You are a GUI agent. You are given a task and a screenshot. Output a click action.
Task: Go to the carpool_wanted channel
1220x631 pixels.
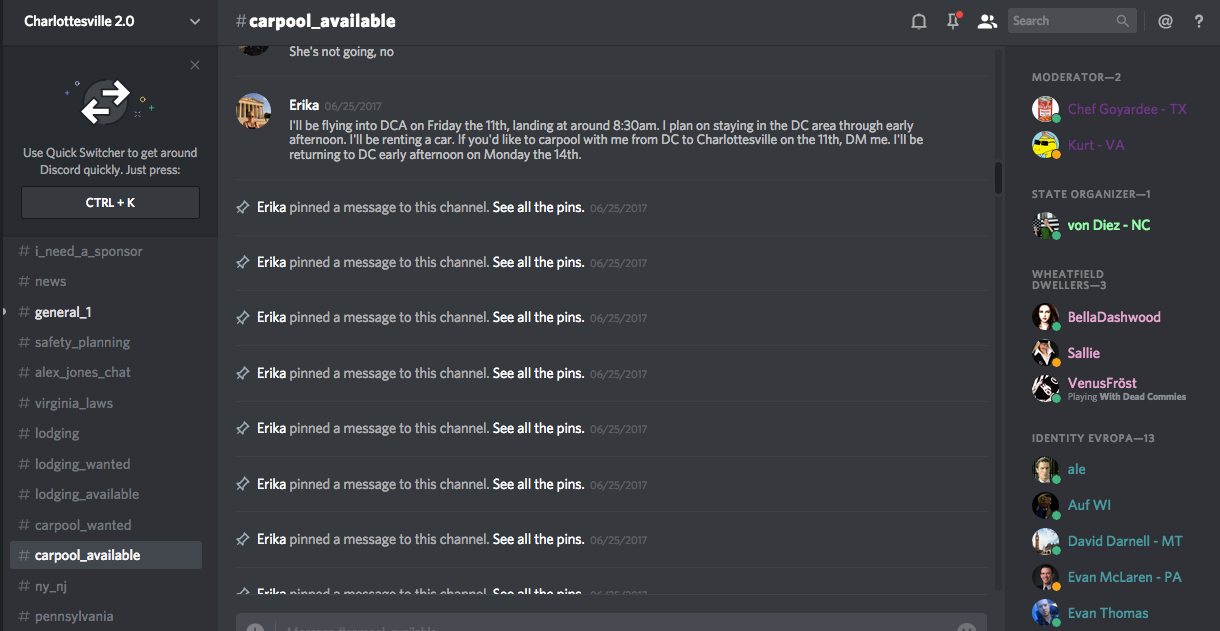83,525
